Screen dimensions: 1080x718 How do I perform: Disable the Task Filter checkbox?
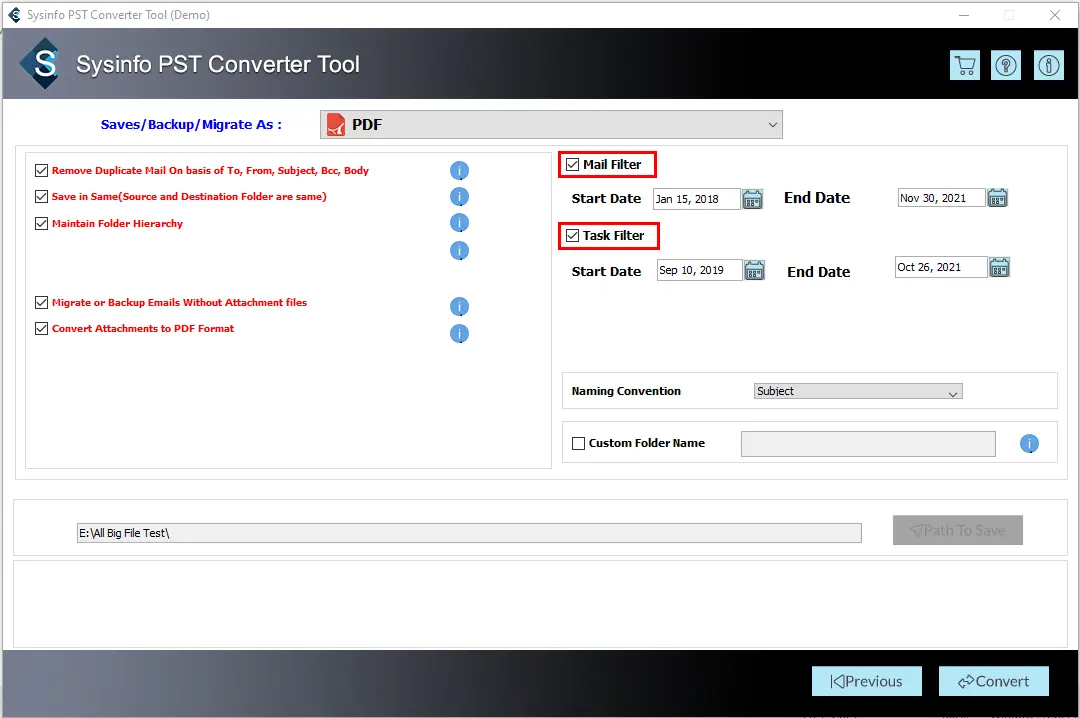(x=573, y=236)
